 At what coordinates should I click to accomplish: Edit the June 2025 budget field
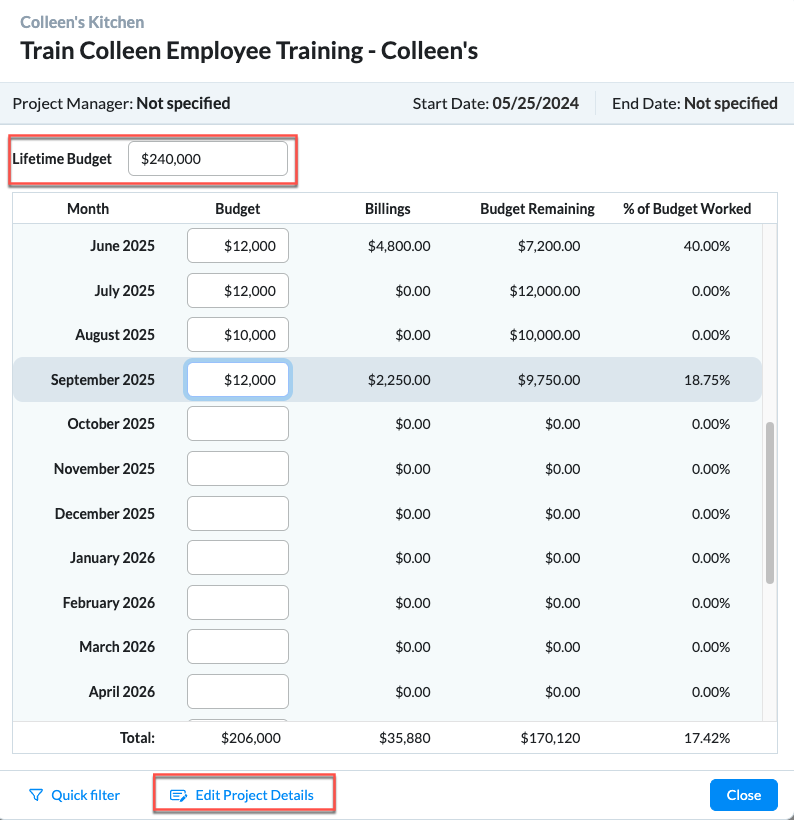(x=238, y=246)
